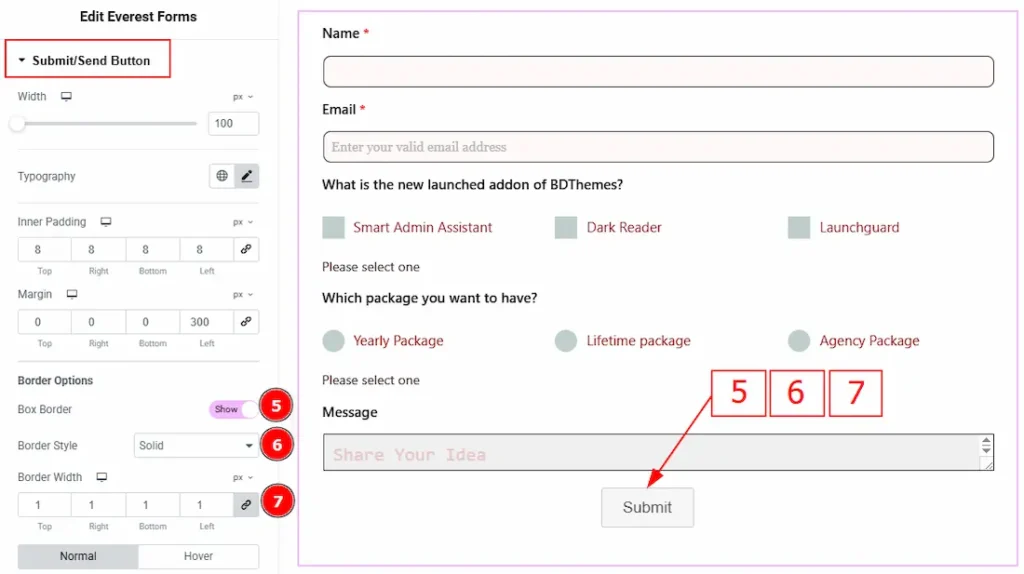Viewport: 1024px width, 574px height.
Task: Open the Width px unit dropdown
Action: tap(243, 97)
